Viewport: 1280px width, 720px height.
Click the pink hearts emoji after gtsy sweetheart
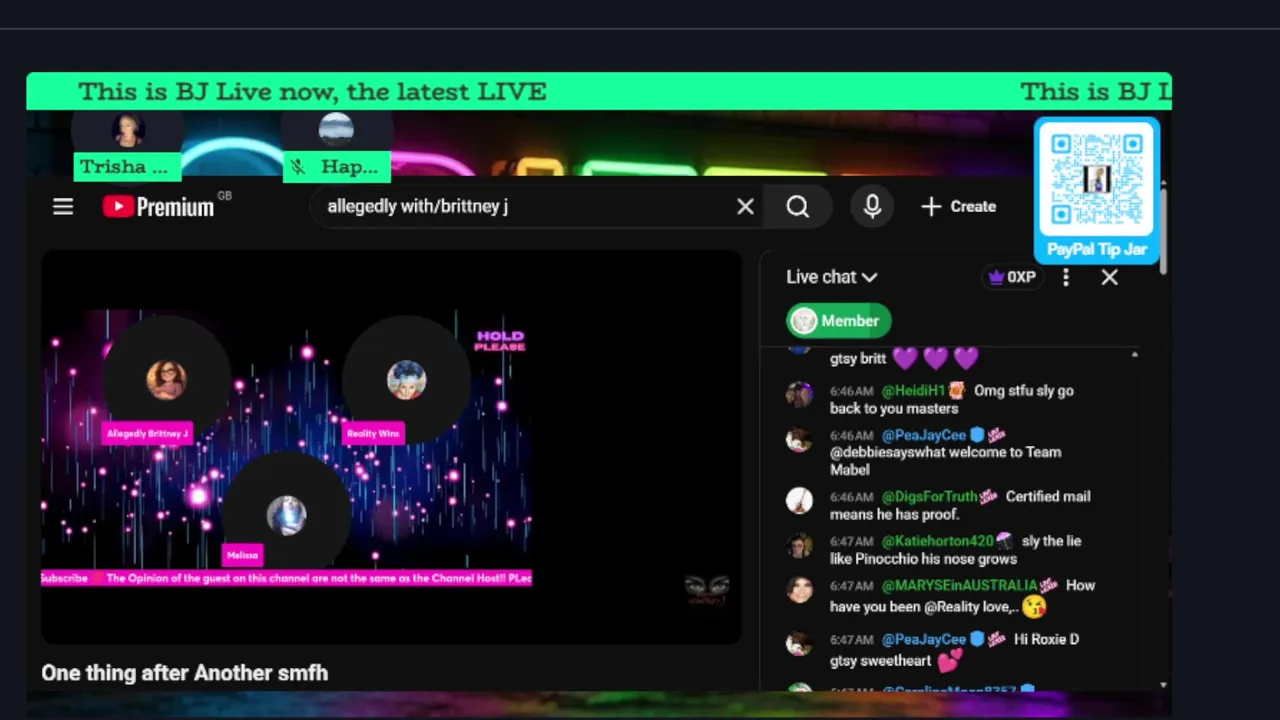[x=950, y=660]
